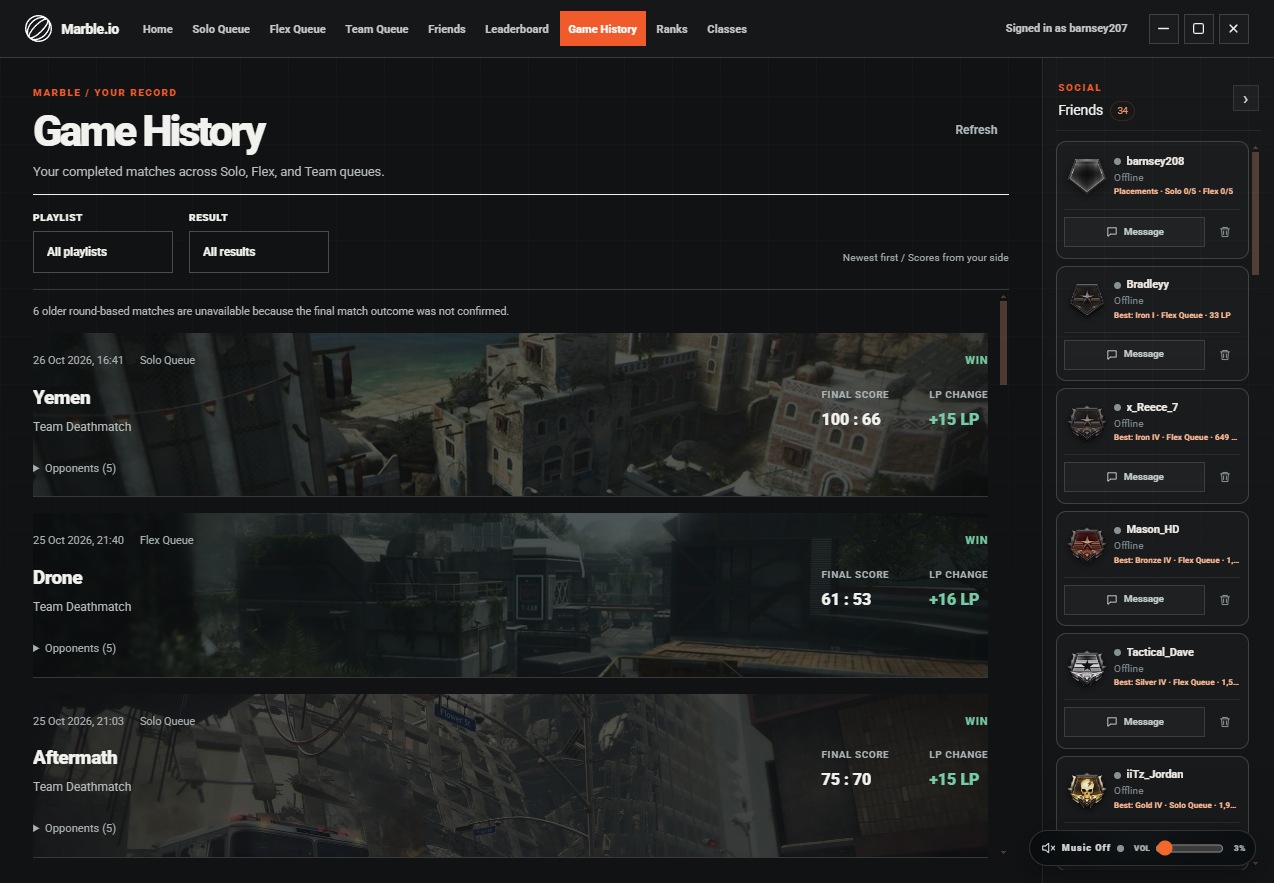The width and height of the screenshot is (1274, 883).
Task: Click the Drone match date 25 Oct 2026, 21:40
Action: coord(78,540)
